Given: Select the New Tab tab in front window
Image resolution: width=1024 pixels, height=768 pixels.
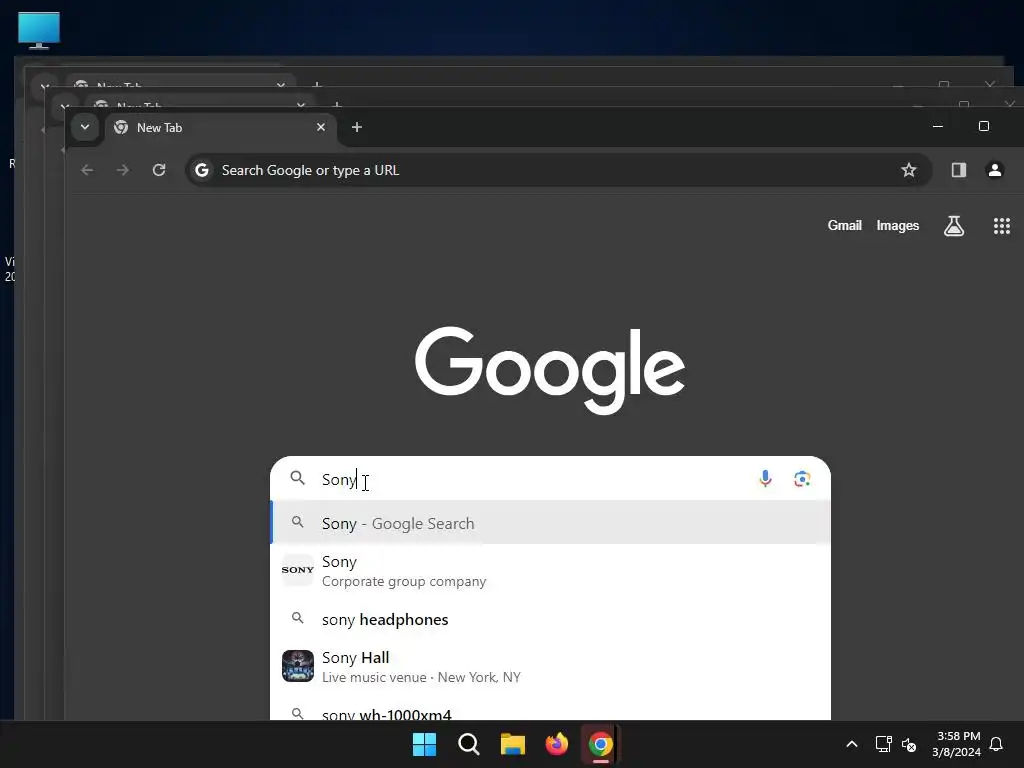Looking at the screenshot, I should point(221,127).
